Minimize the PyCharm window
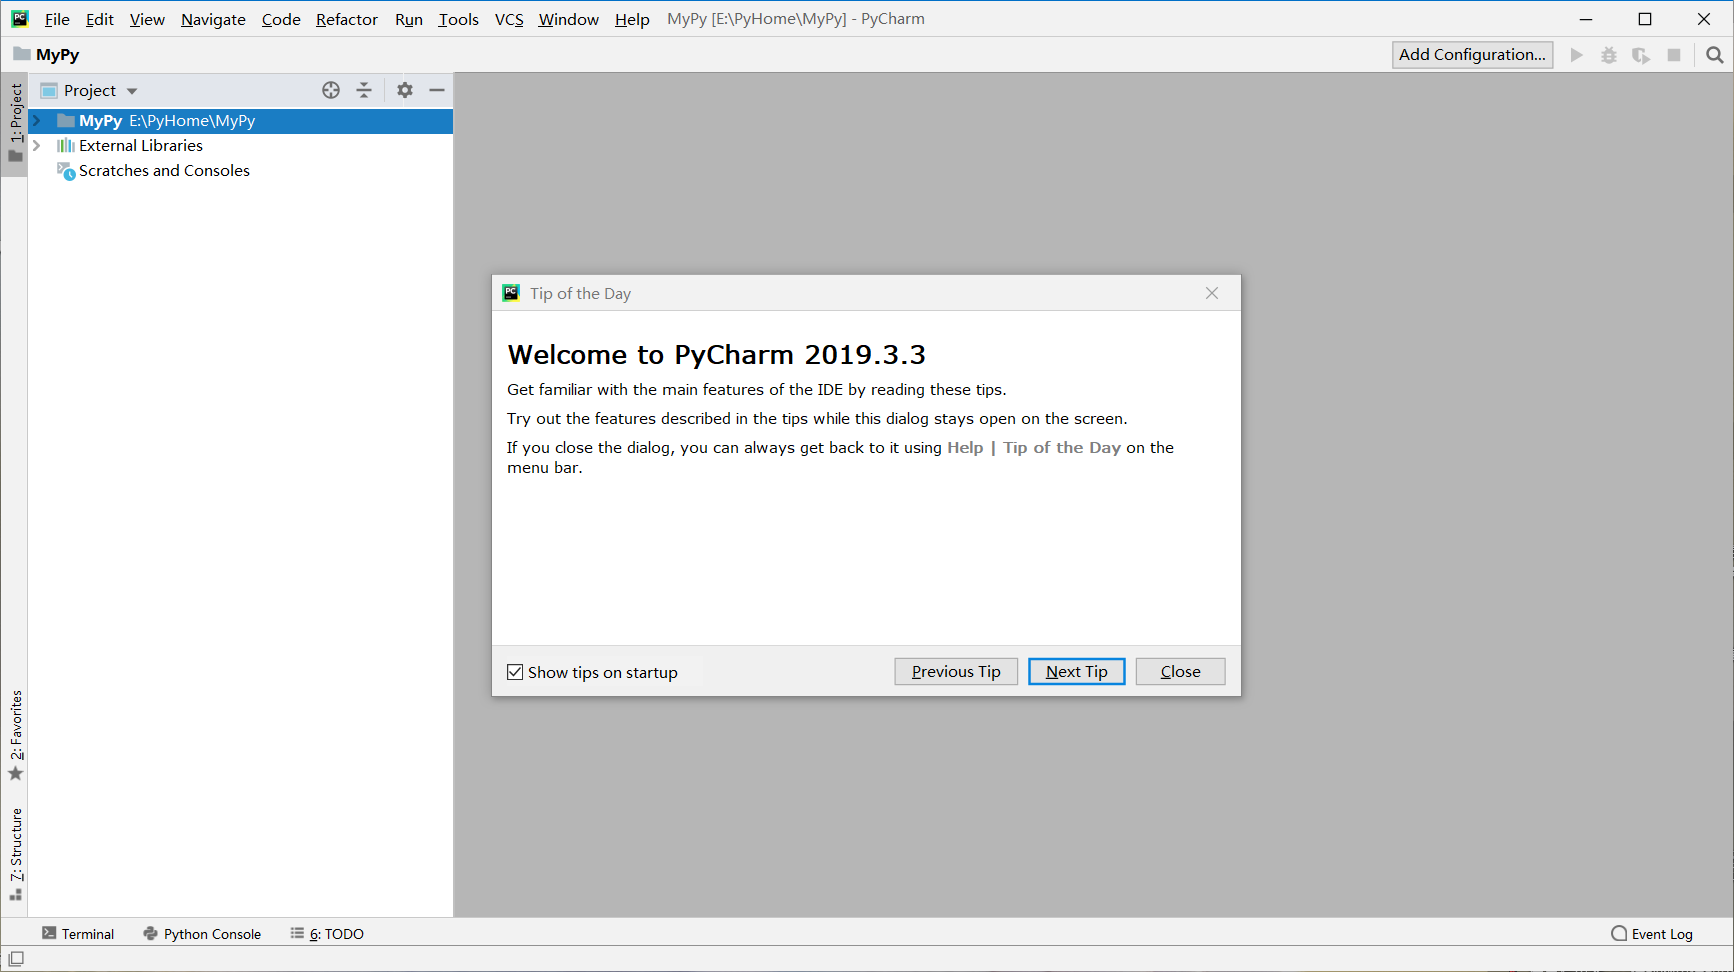This screenshot has height=972, width=1734. (1586, 19)
